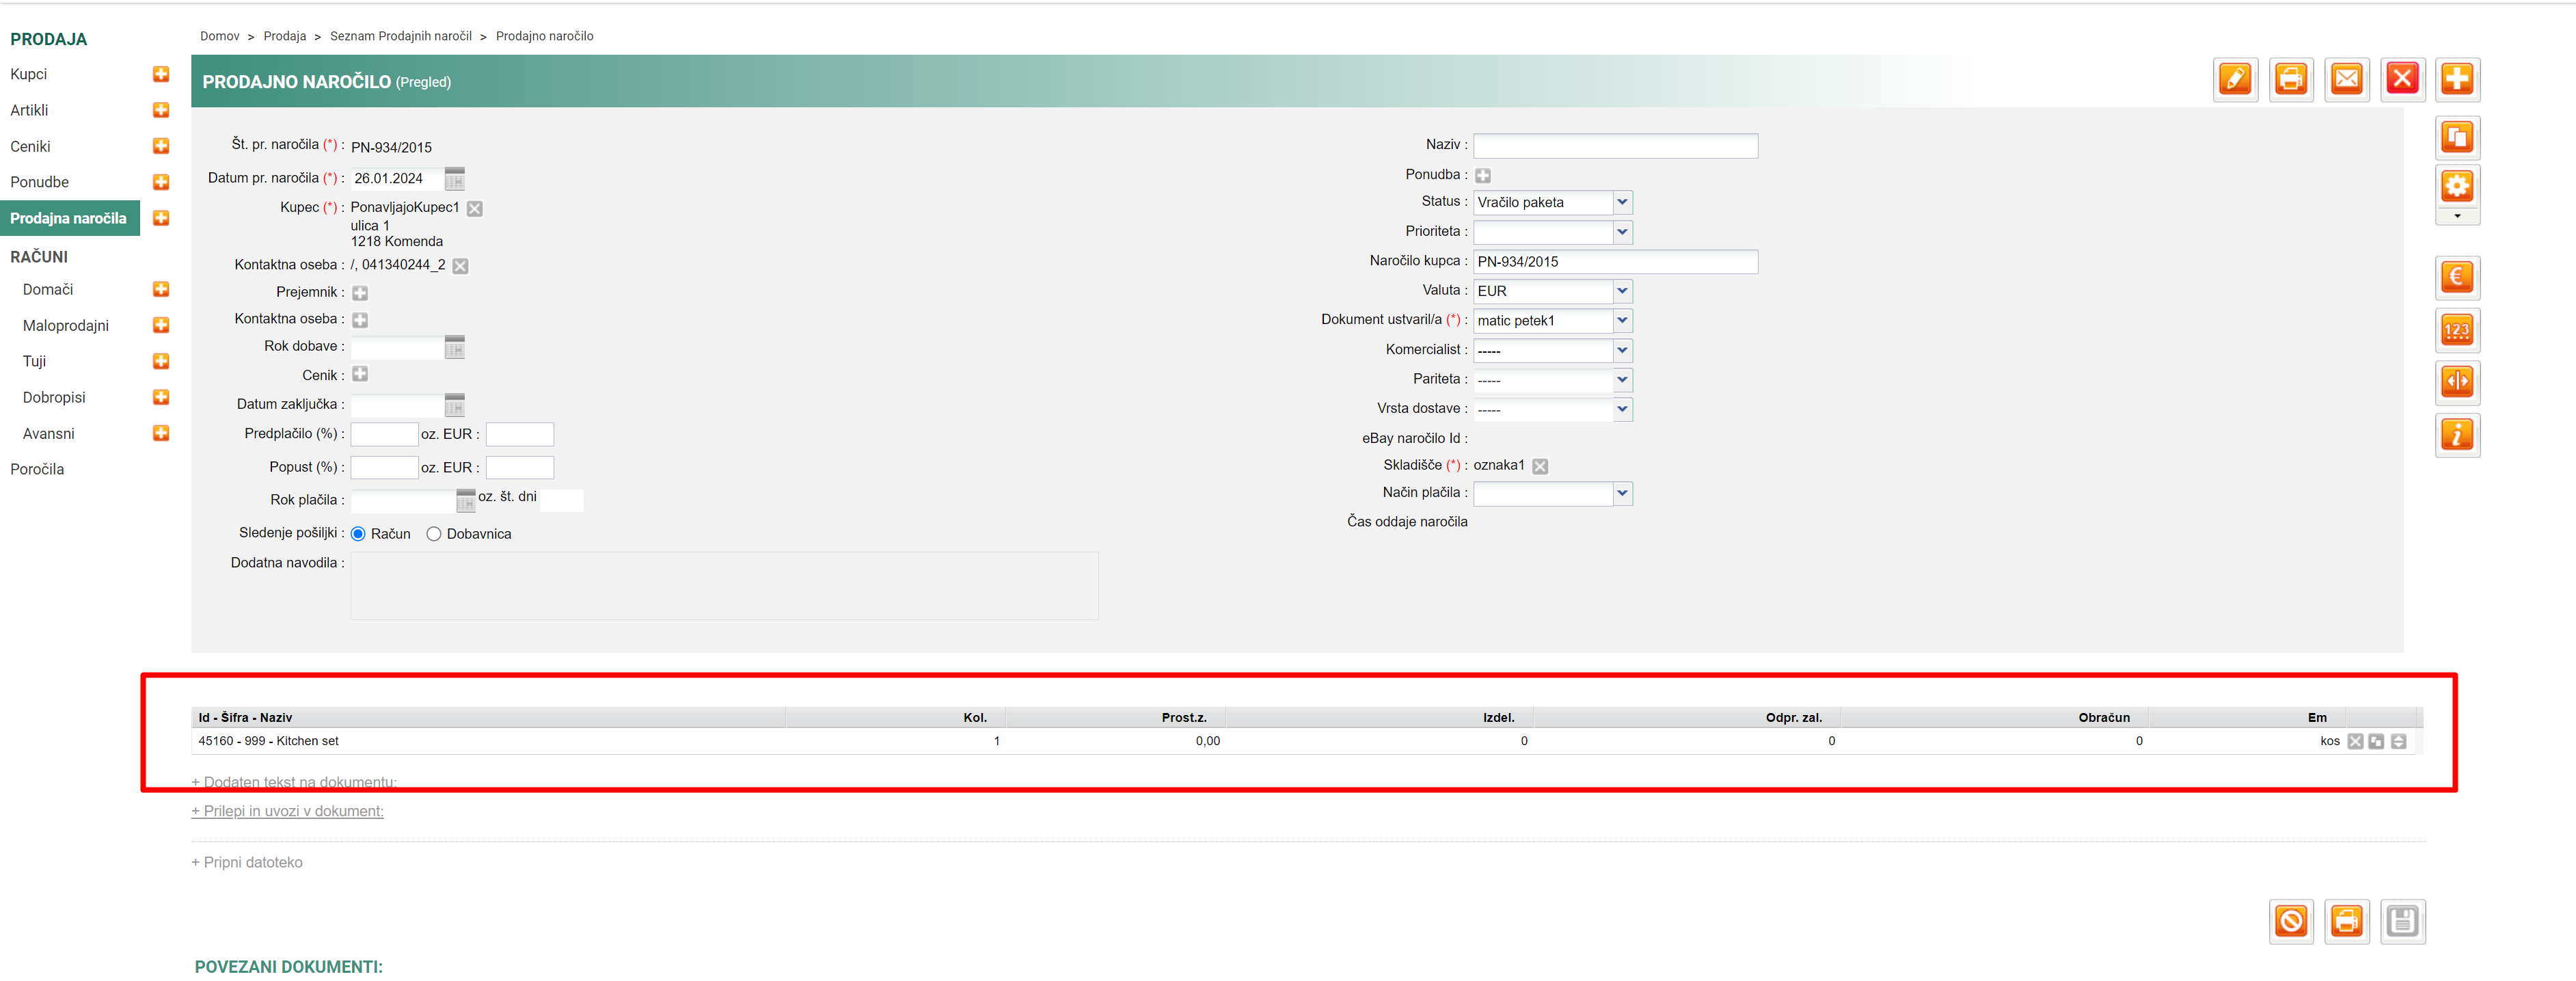Remove customer PonavljajoKupec1 with x icon
The height and width of the screenshot is (981, 2576).
click(x=475, y=209)
